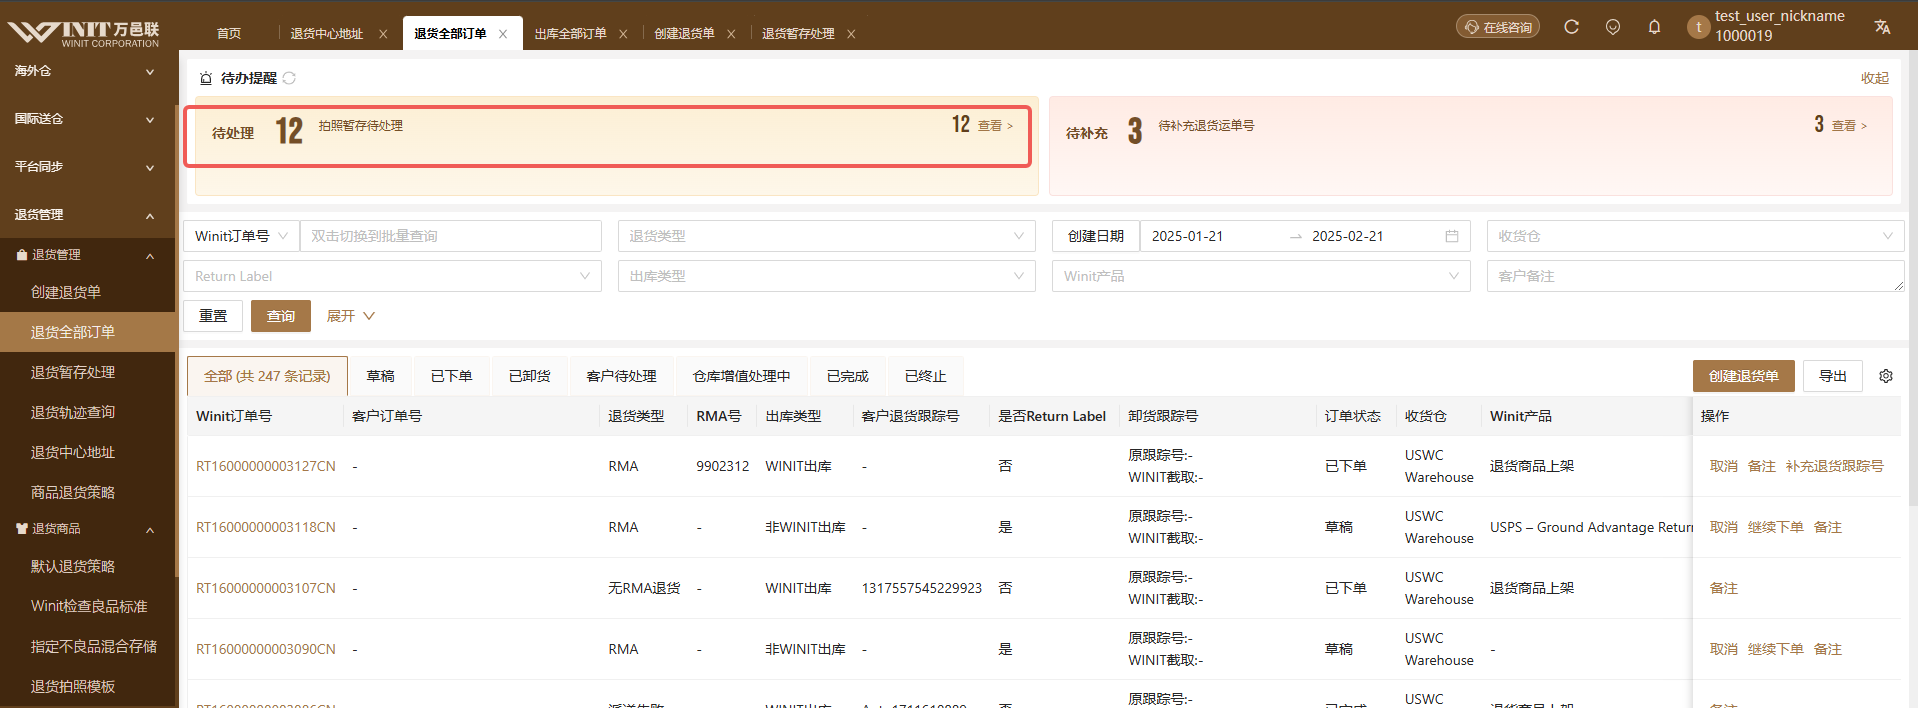Close the 退货中心地址 tab

point(383,34)
